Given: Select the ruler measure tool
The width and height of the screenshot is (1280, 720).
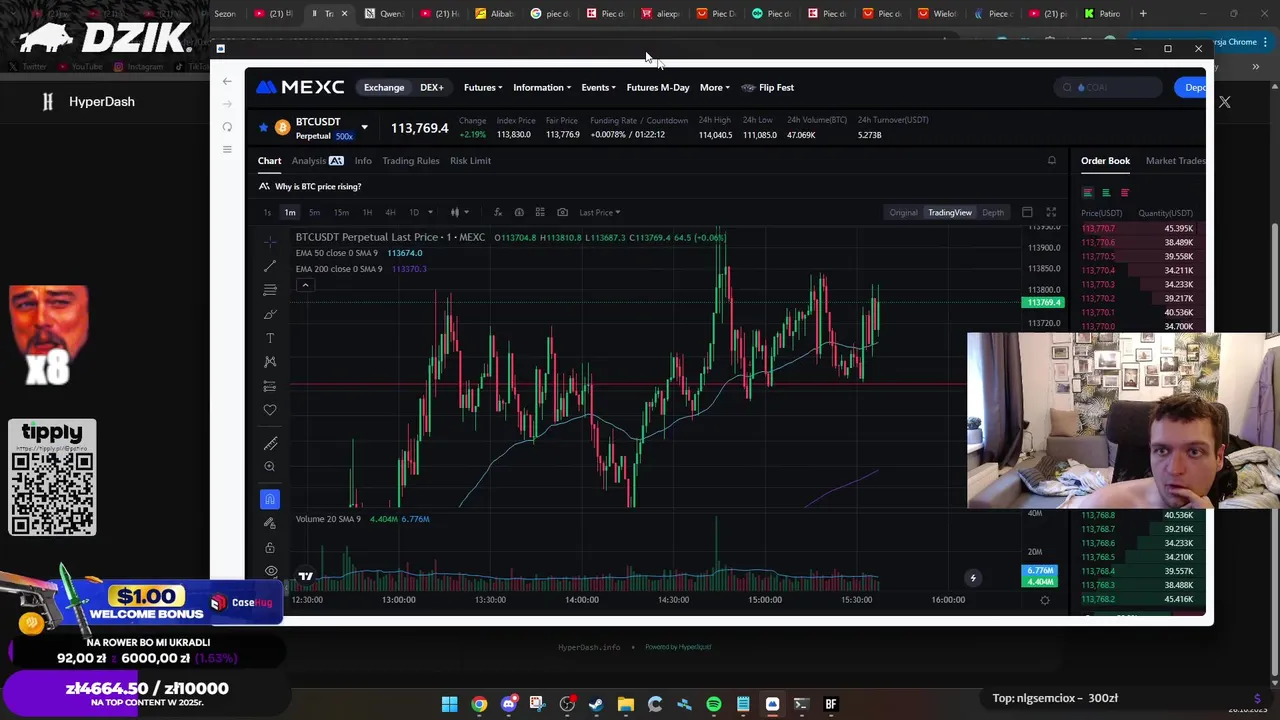Looking at the screenshot, I should pyautogui.click(x=270, y=443).
